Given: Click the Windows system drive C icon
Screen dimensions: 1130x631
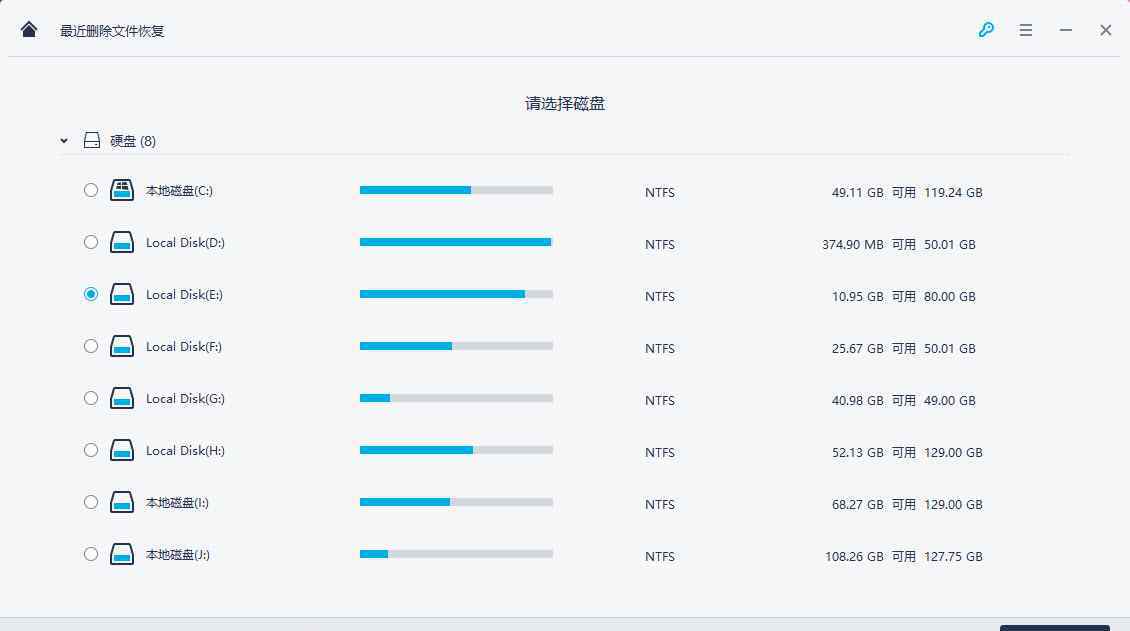Looking at the screenshot, I should pyautogui.click(x=122, y=190).
